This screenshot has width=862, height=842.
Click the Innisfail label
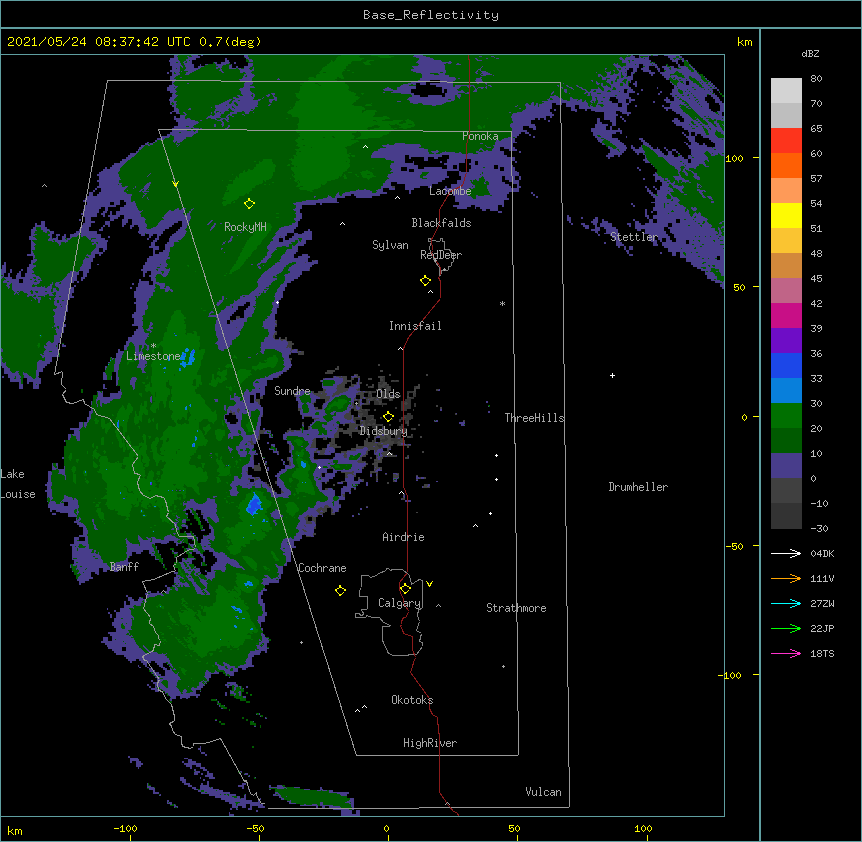(x=415, y=326)
